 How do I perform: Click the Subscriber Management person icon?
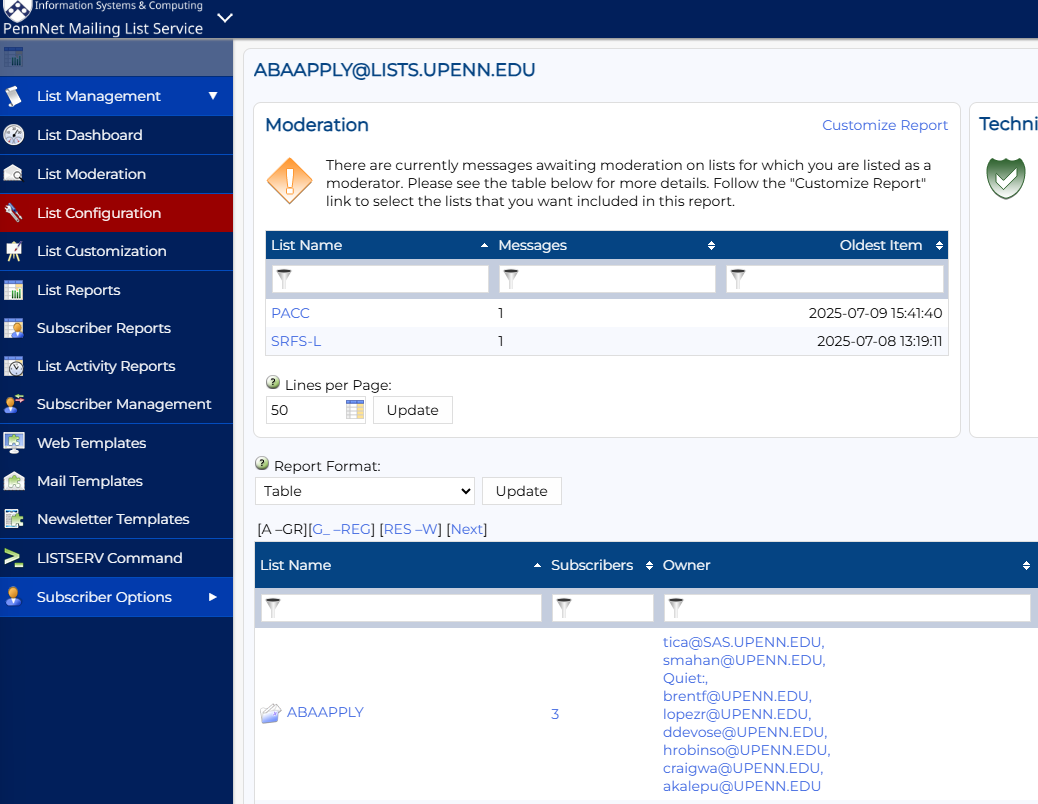[x=14, y=404]
